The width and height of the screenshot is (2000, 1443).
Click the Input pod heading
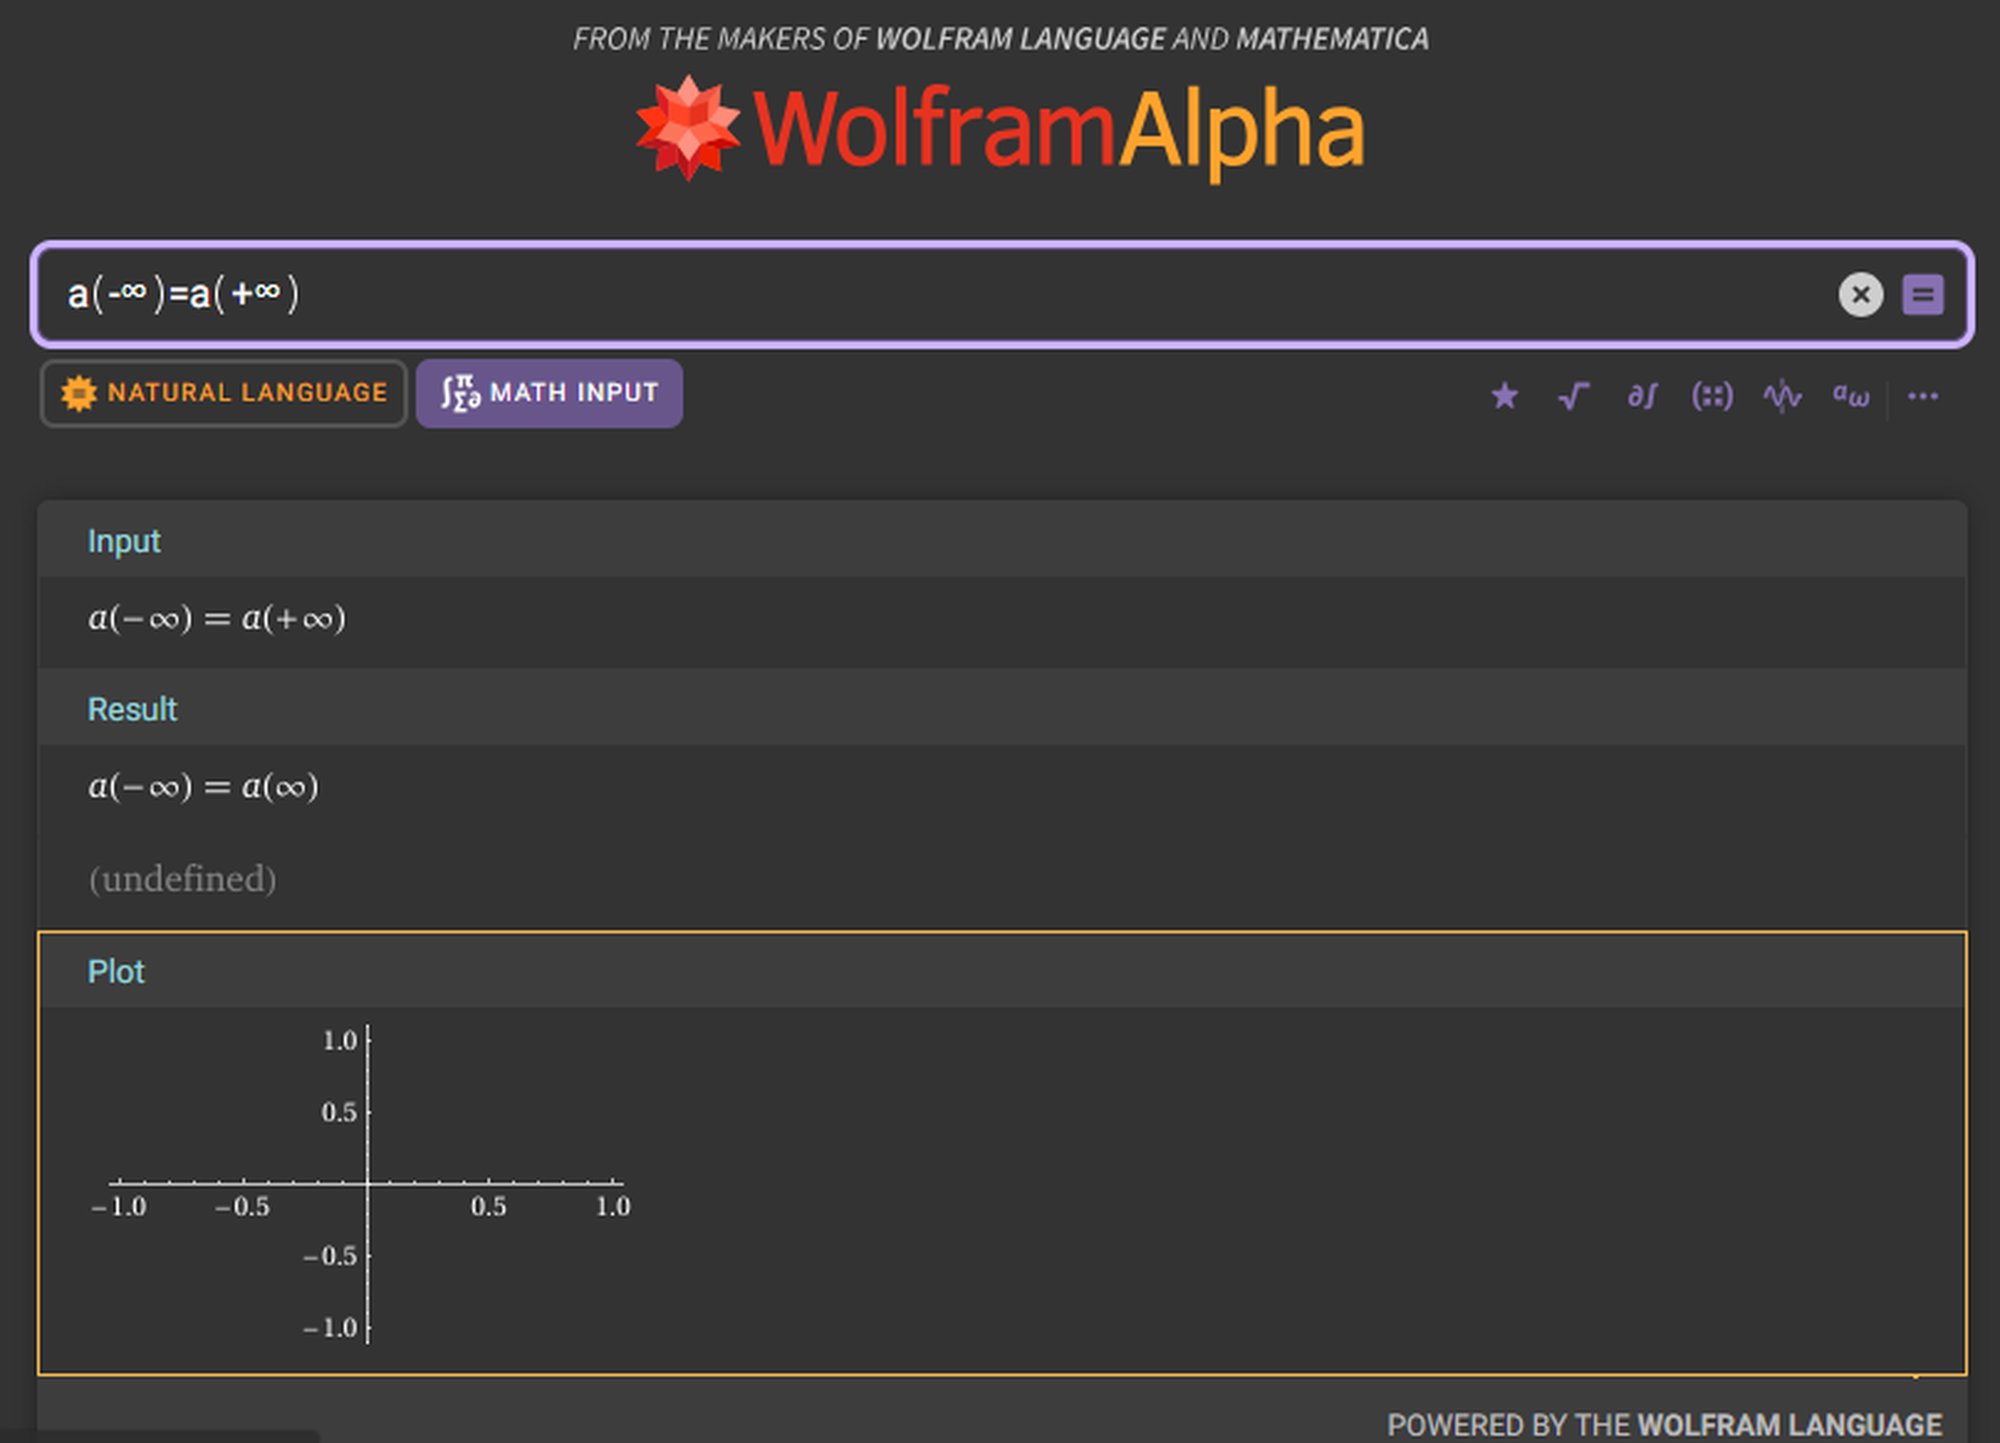click(124, 541)
